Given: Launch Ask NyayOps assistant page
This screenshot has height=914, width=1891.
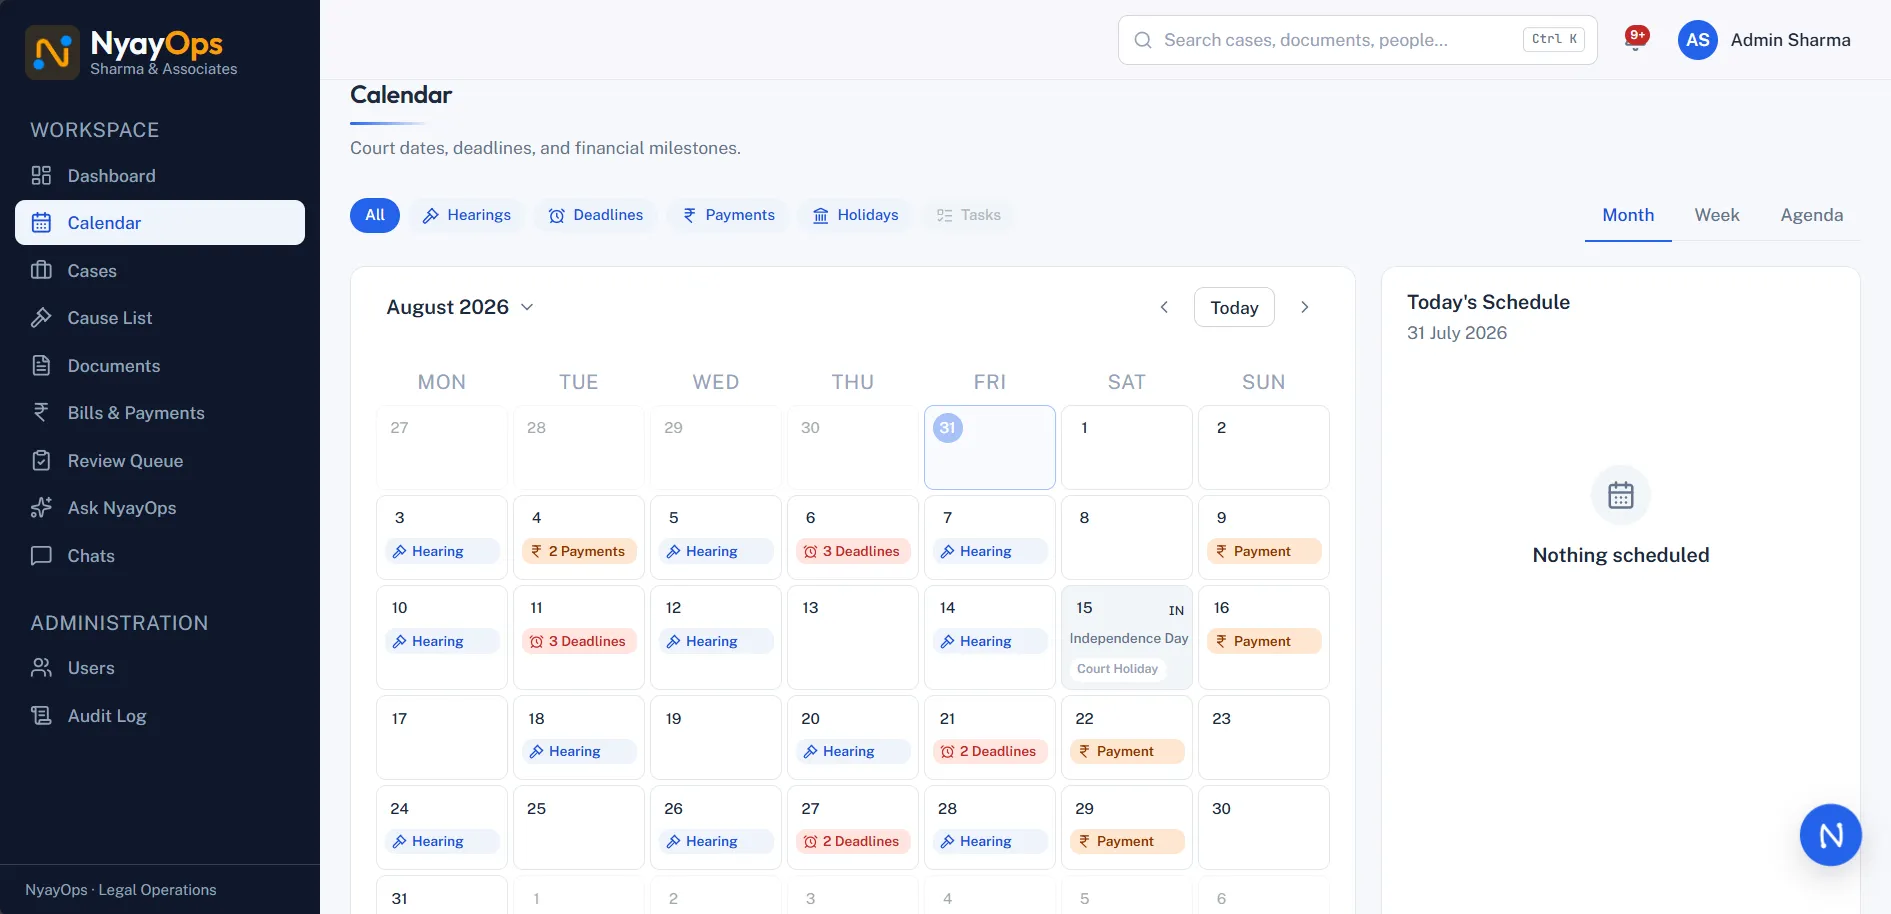Looking at the screenshot, I should point(160,508).
